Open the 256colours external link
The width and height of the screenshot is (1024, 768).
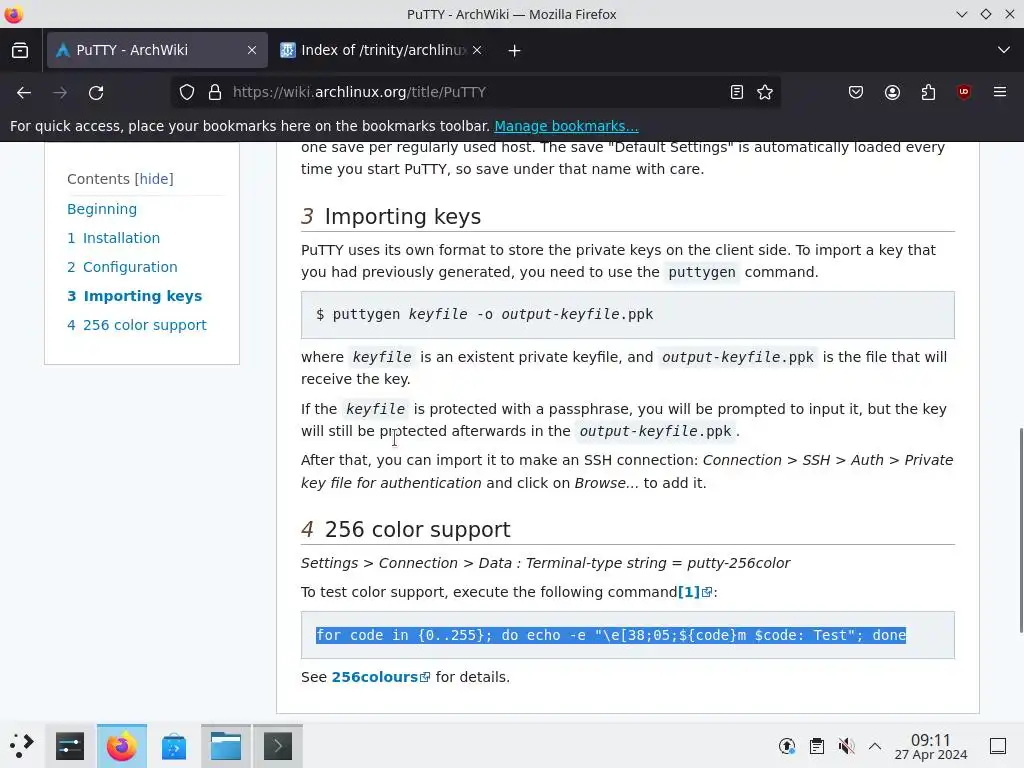381,677
